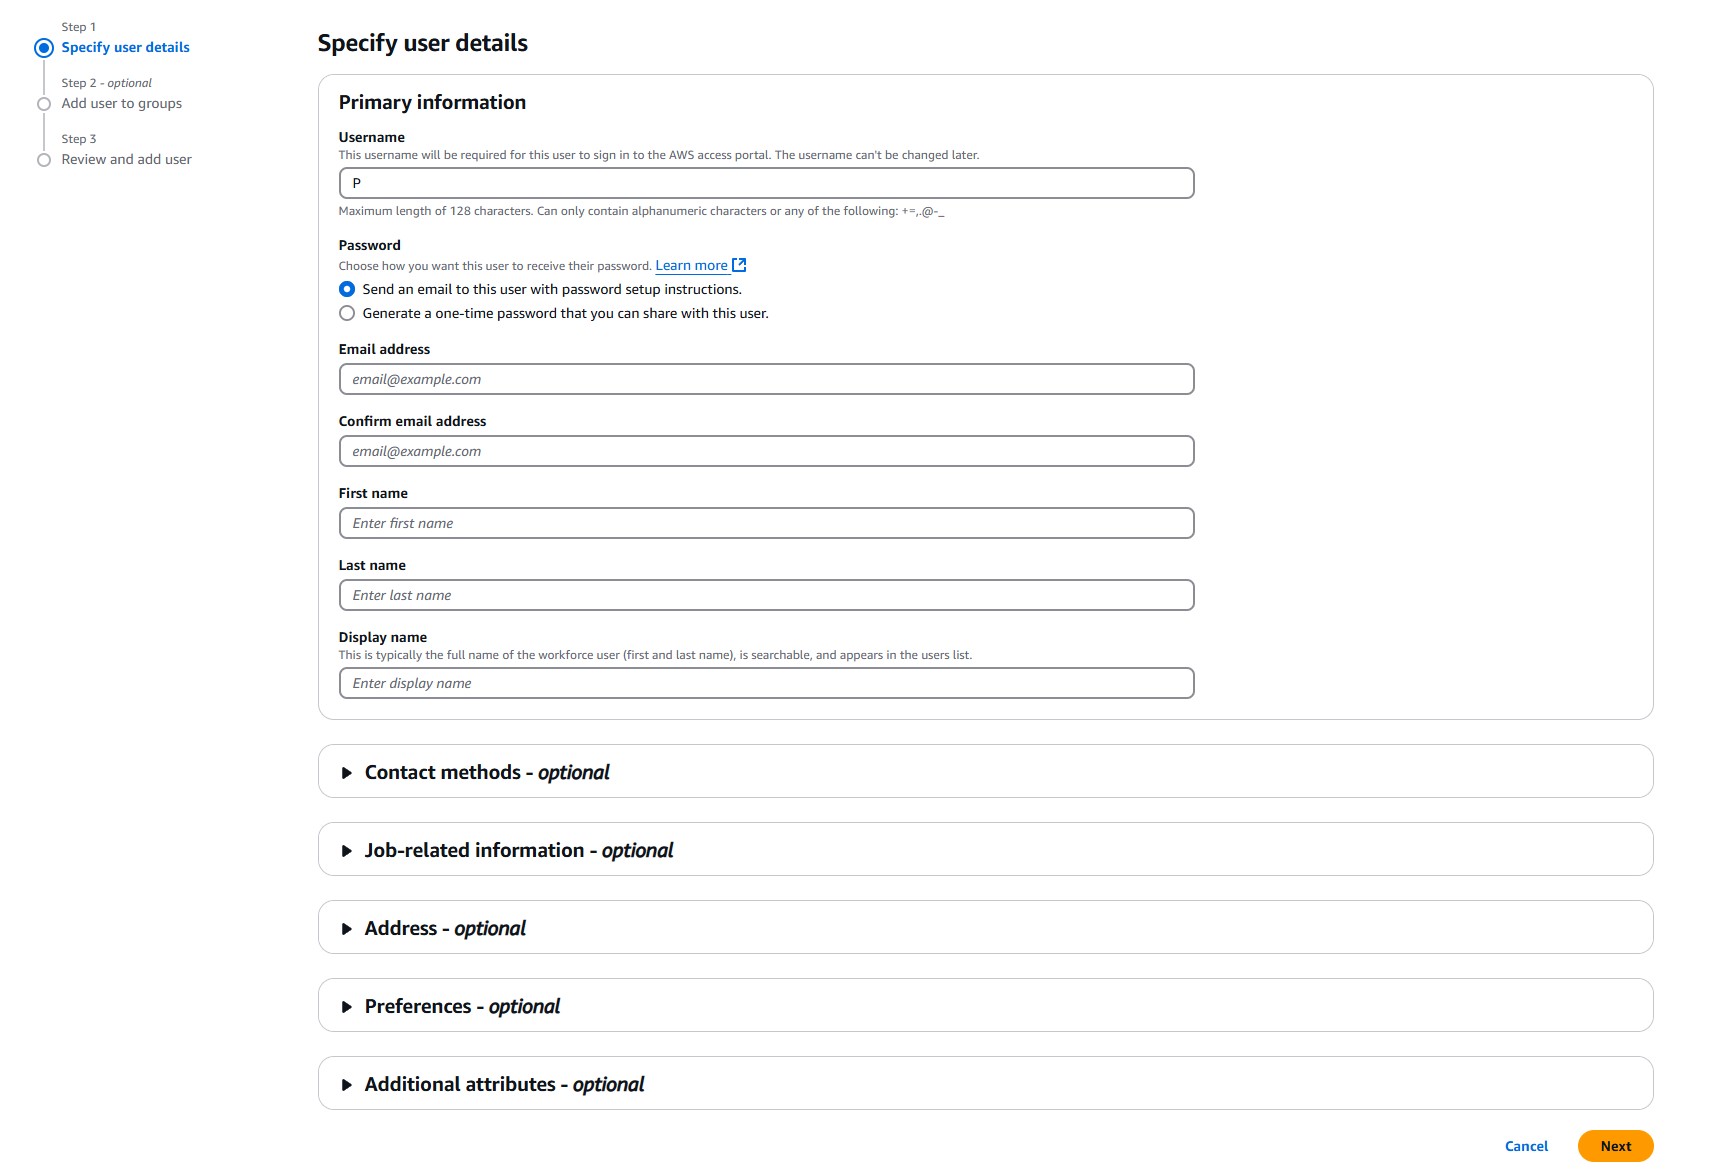Screen dimensions: 1713x1171
Task: Expand the Preferences optional section
Action: (347, 1007)
